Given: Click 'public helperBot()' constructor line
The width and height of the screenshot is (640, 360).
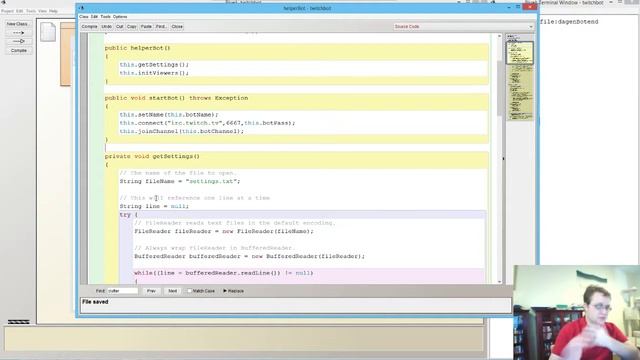Looking at the screenshot, I should click(x=137, y=48).
